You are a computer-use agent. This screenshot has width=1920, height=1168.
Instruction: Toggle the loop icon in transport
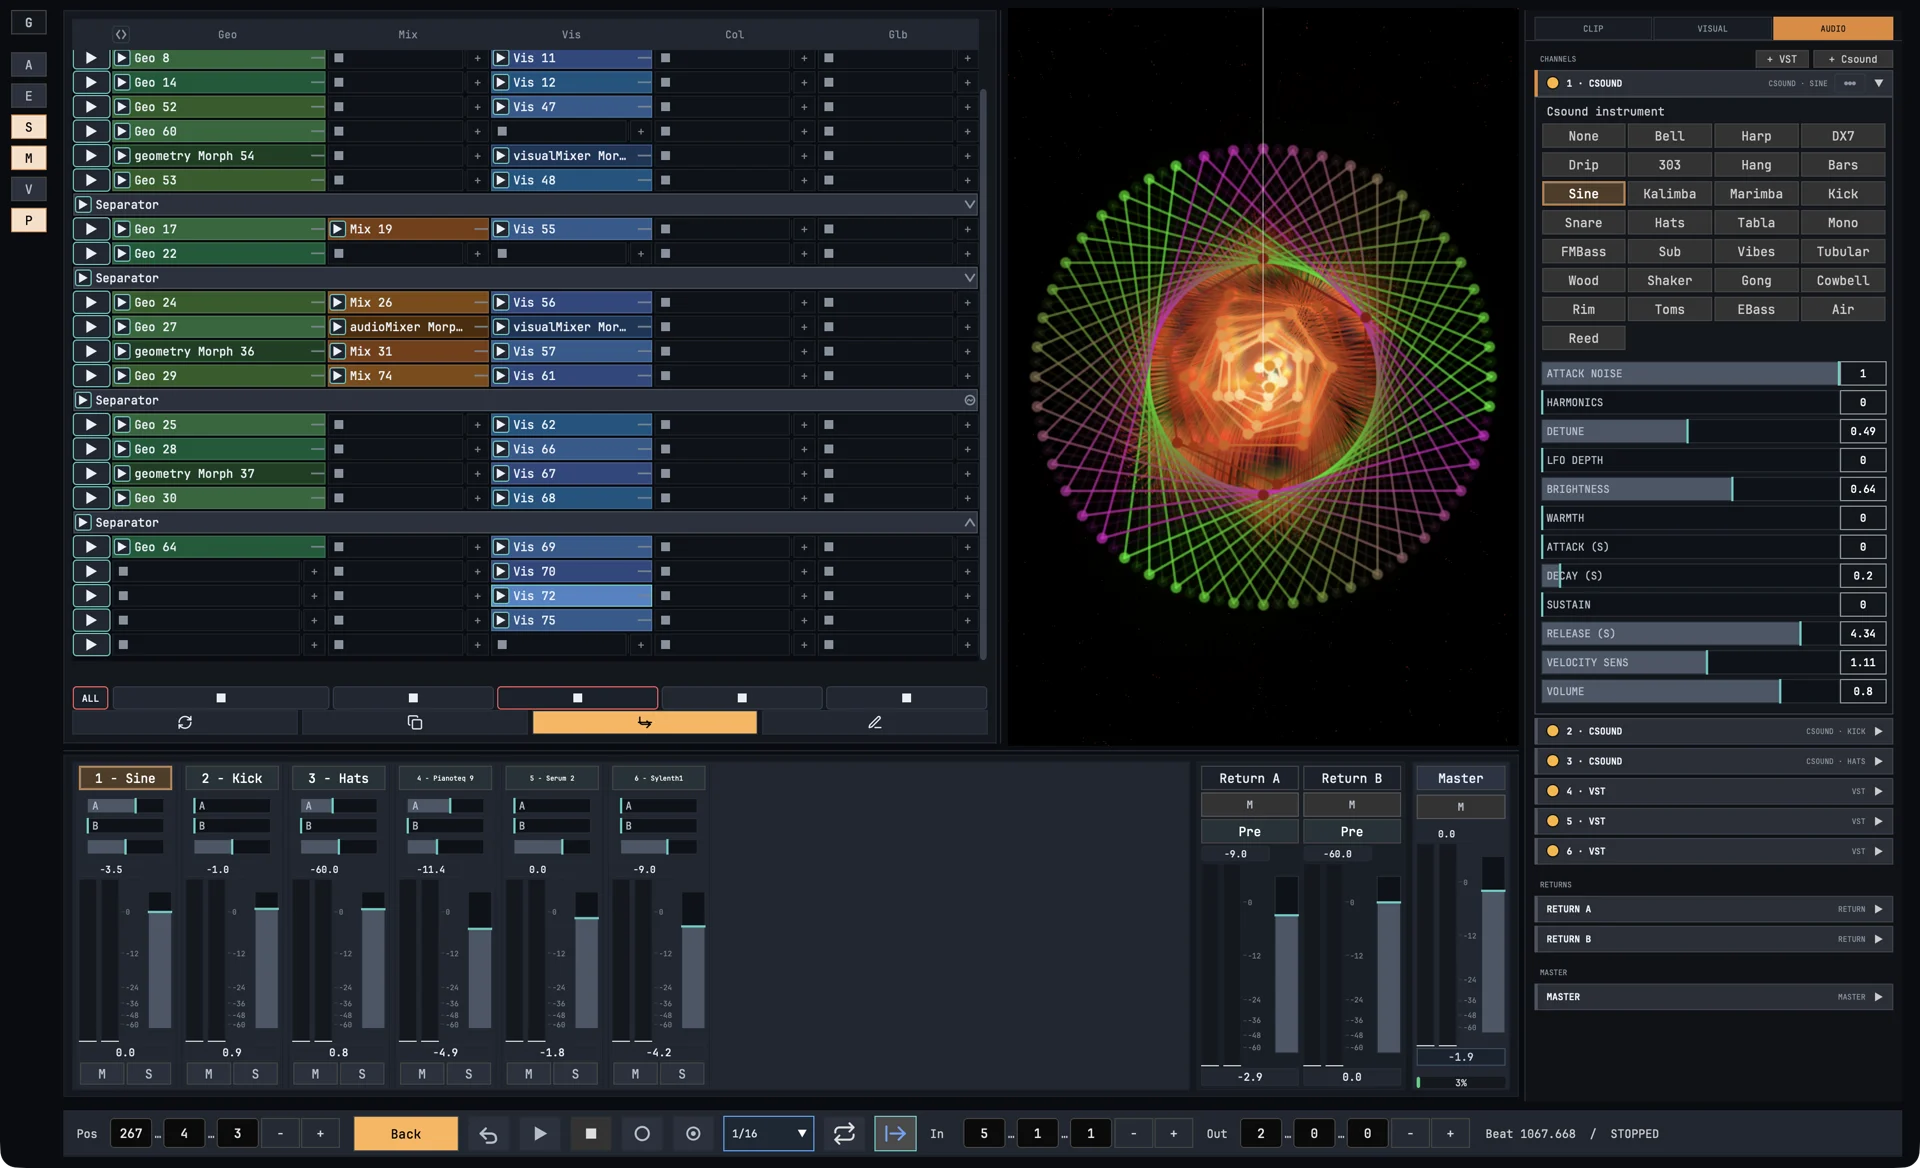click(844, 1133)
